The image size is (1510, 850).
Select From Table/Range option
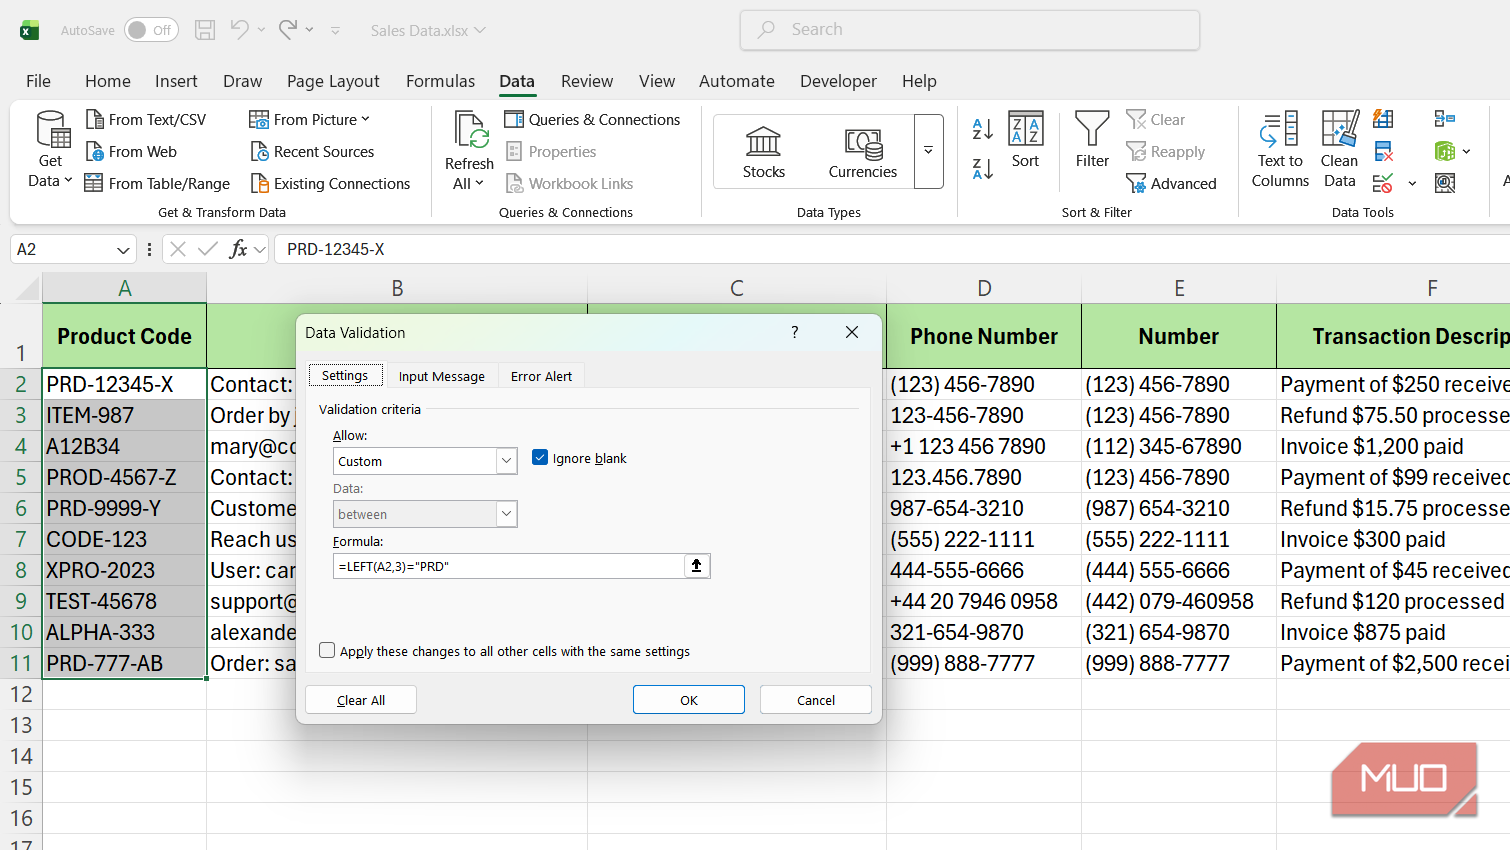[158, 183]
